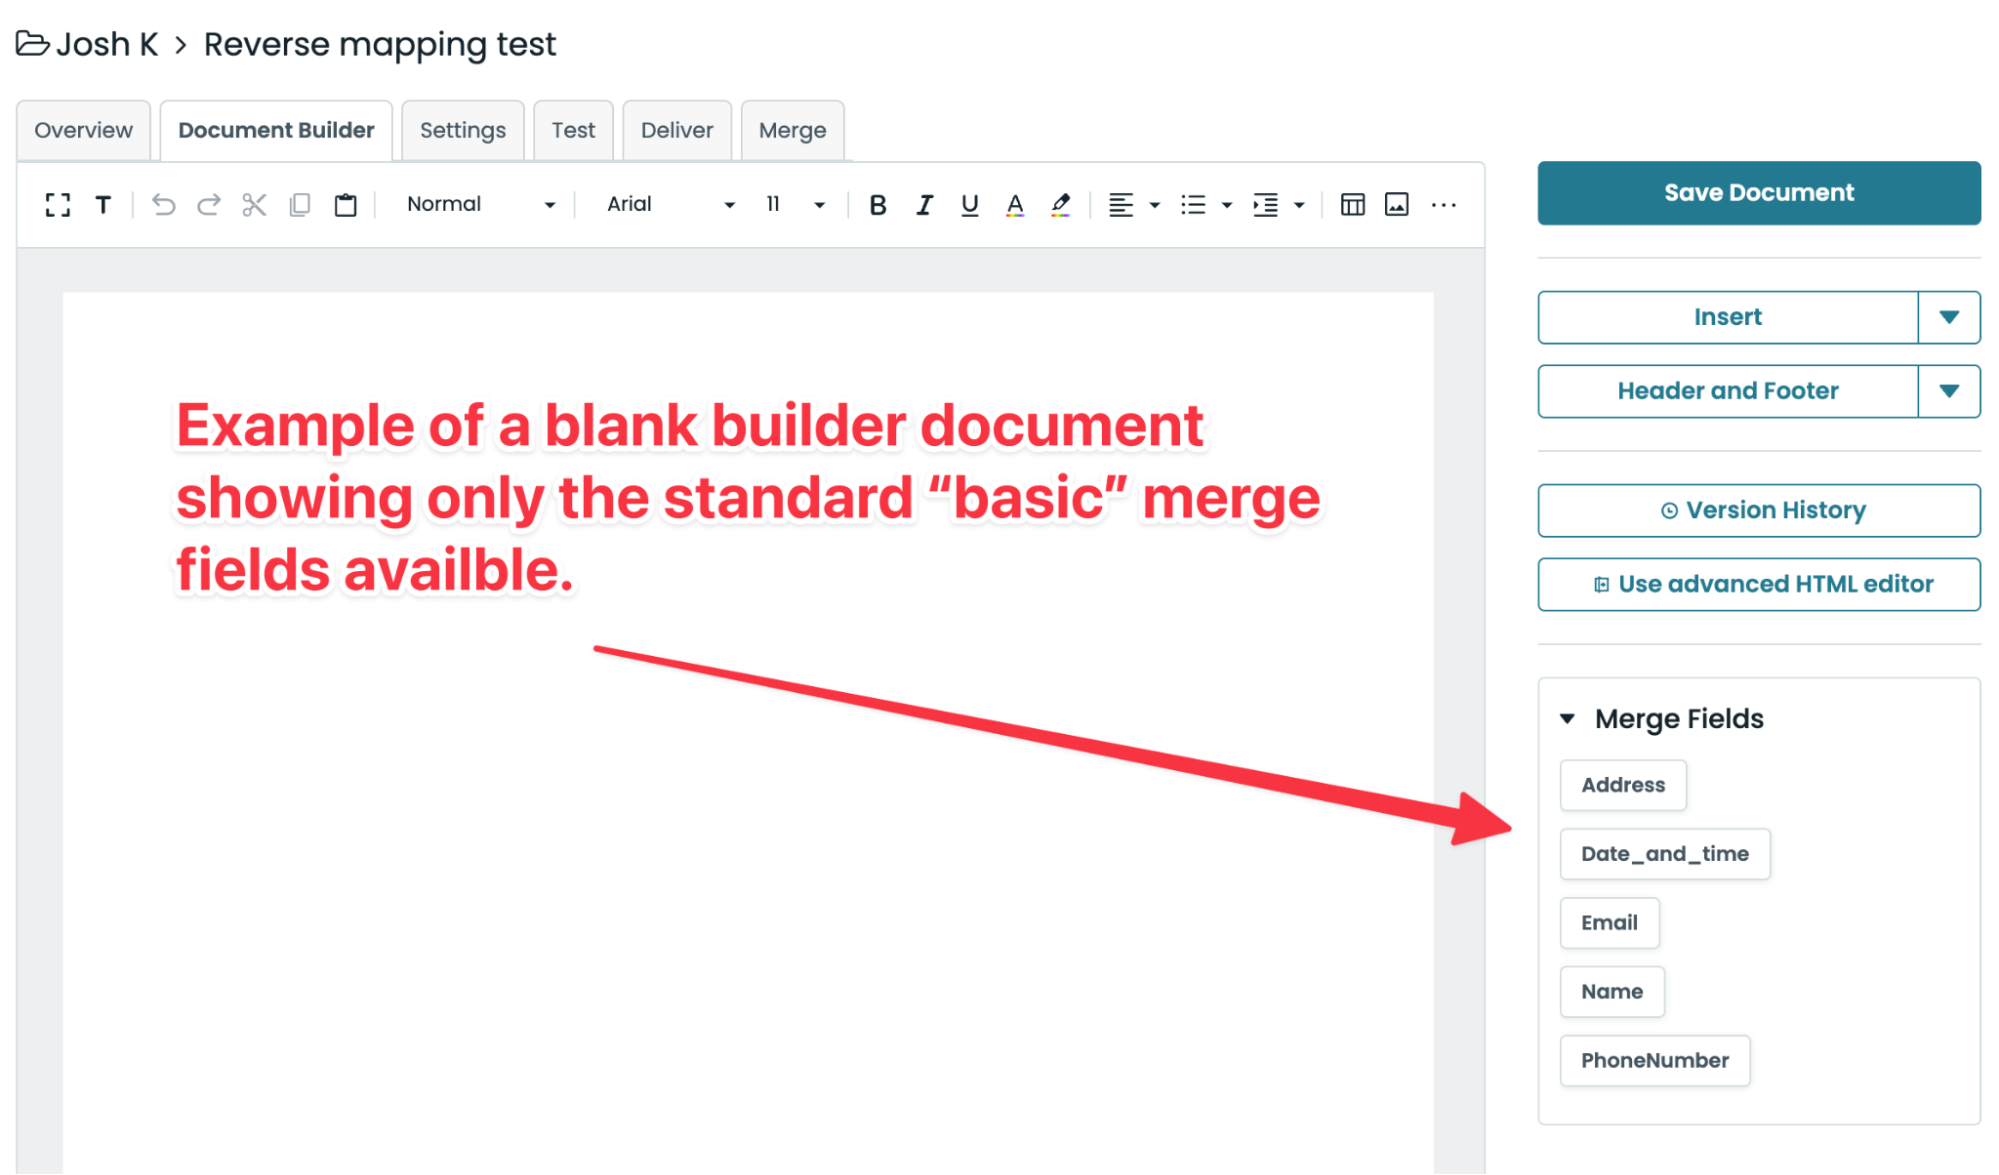Screen dimensions: 1999x1175
Task: Click the paste clipboard icon
Action: click(x=345, y=205)
